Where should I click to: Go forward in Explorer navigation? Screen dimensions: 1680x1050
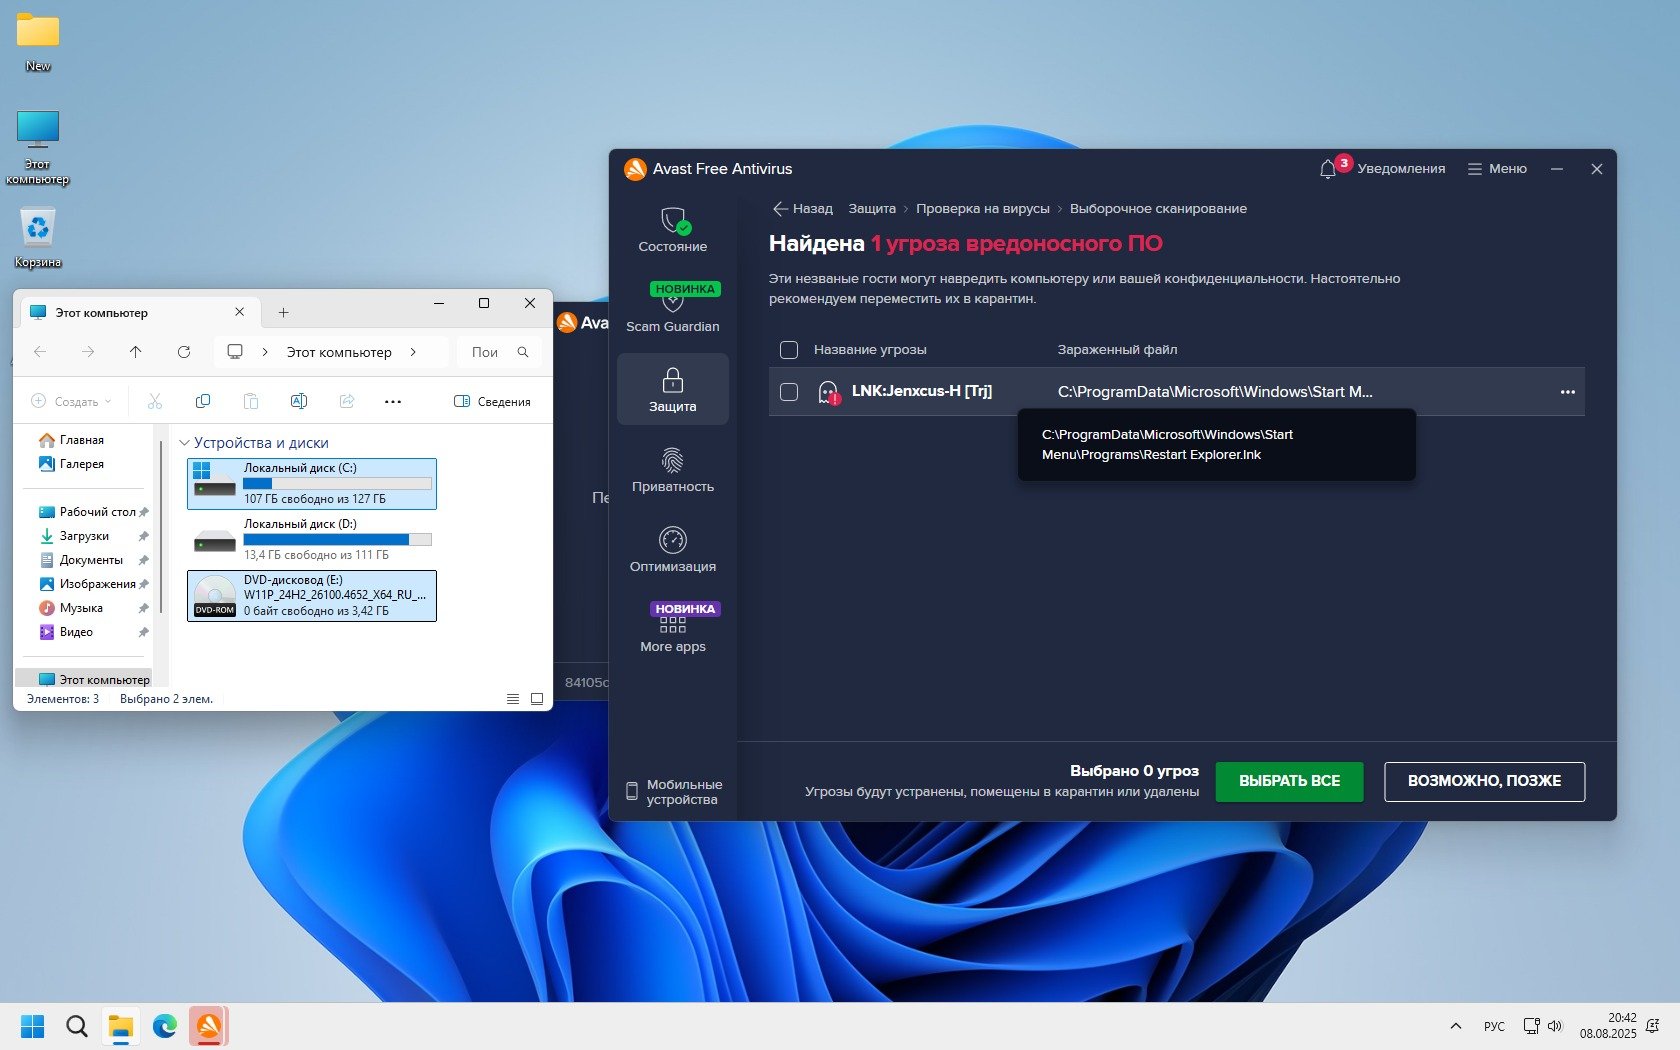(88, 352)
